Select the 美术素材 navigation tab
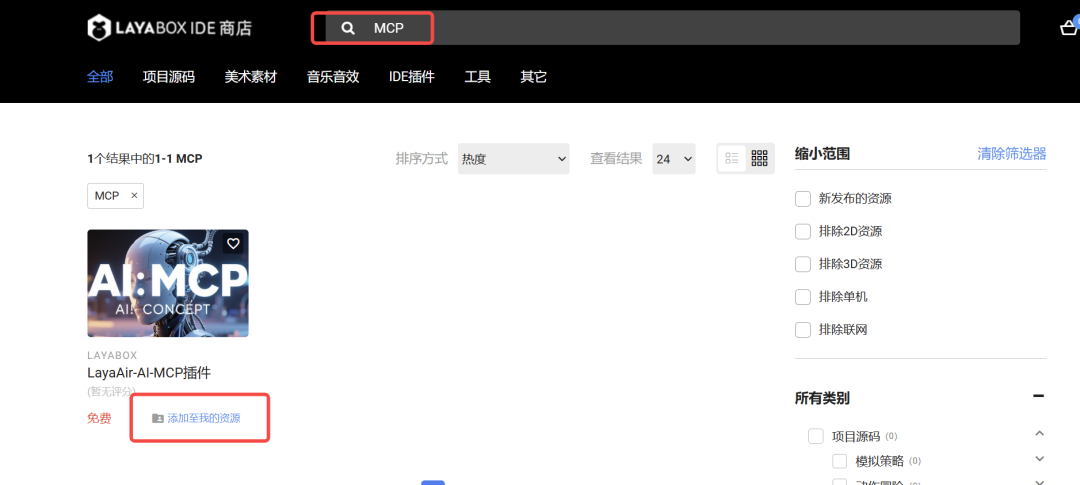The image size is (1080, 485). (x=251, y=76)
